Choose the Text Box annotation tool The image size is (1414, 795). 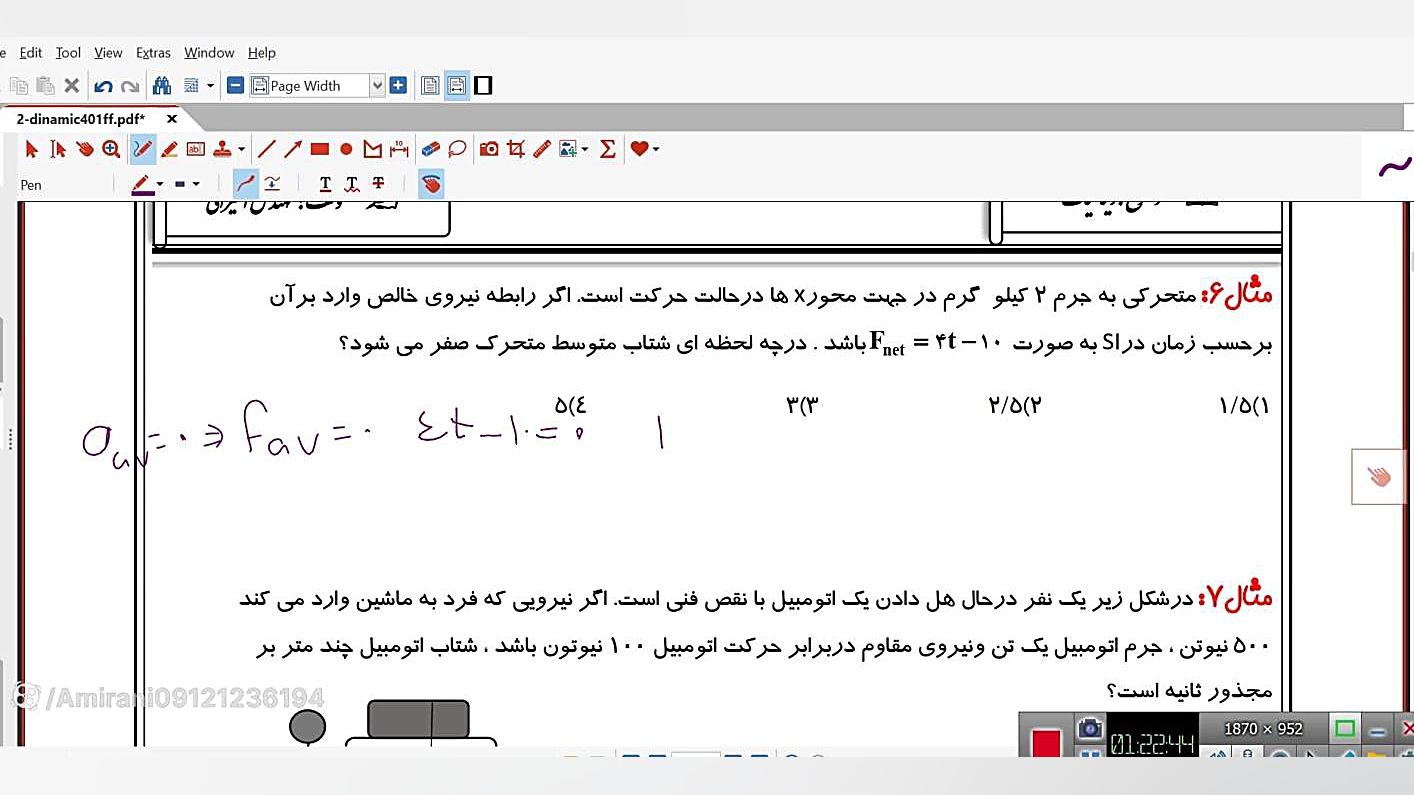coord(196,149)
